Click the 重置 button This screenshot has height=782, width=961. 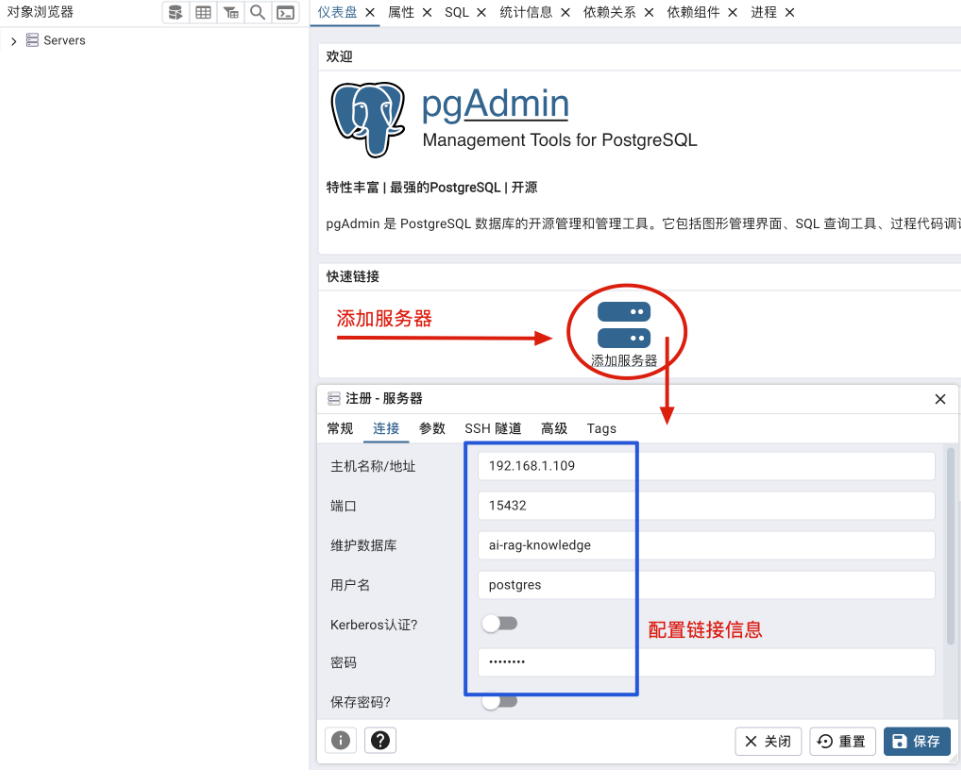842,742
